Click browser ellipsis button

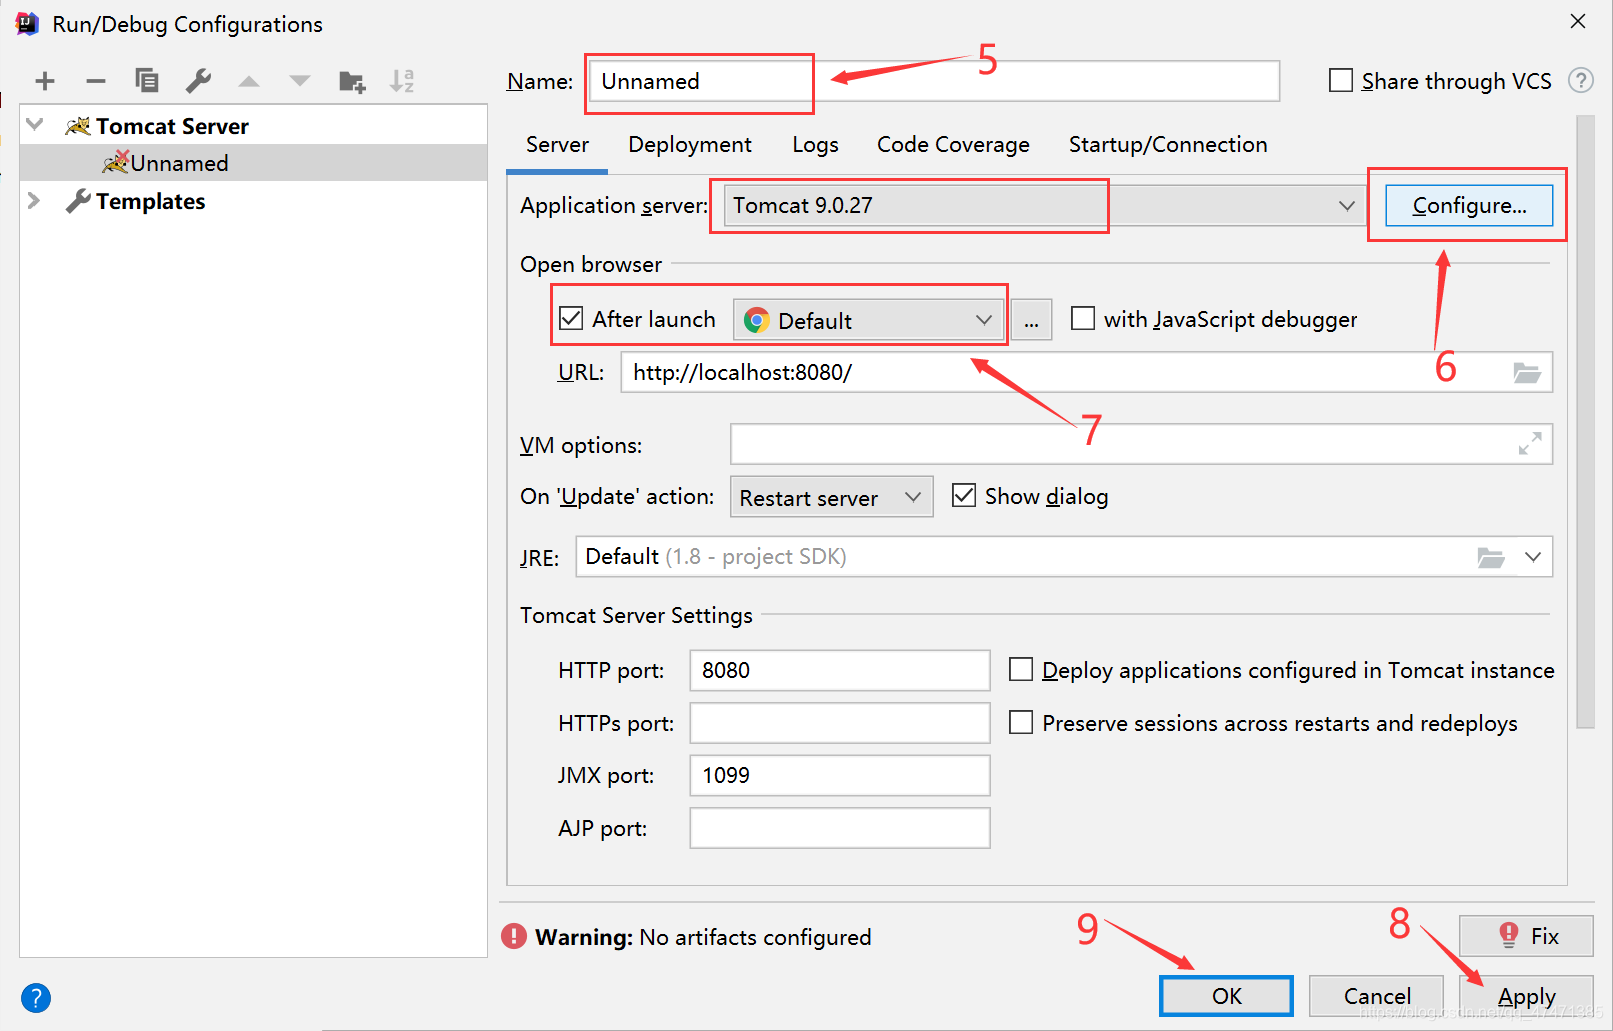[x=1031, y=320]
